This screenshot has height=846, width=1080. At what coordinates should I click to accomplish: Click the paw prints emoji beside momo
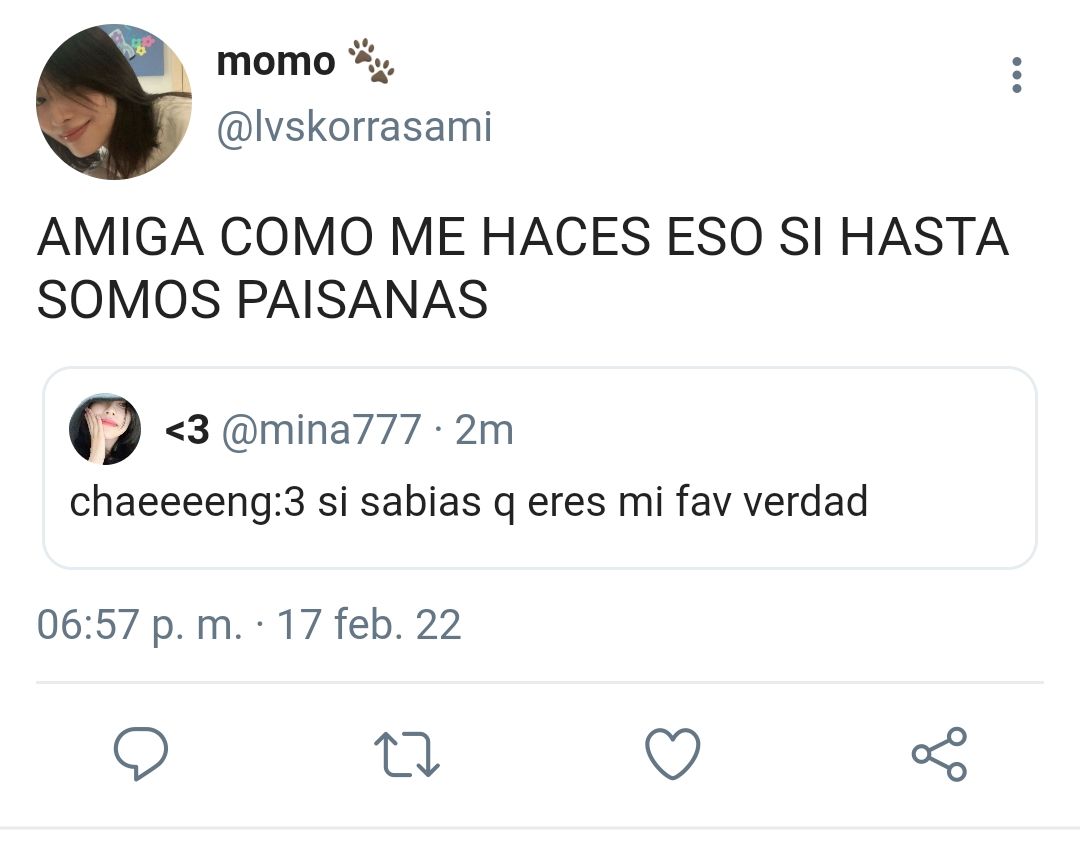pyautogui.click(x=371, y=61)
